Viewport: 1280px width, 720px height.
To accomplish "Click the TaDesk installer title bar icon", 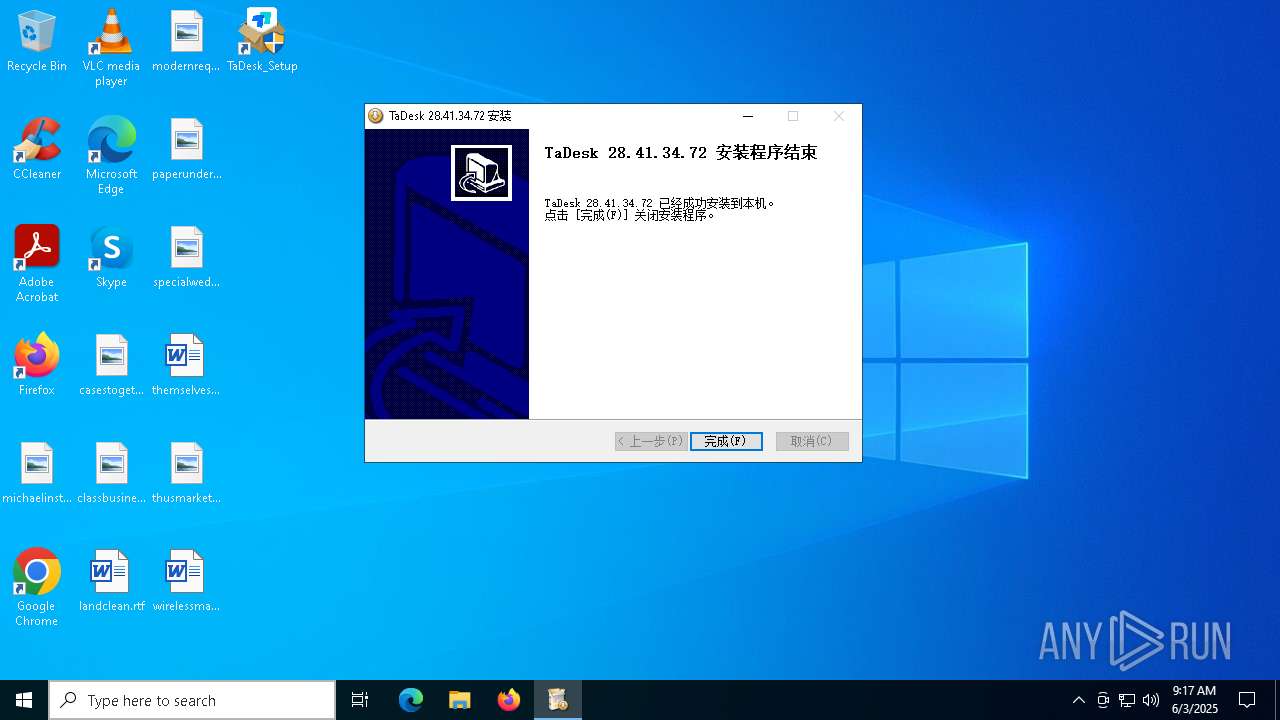I will pos(376,116).
